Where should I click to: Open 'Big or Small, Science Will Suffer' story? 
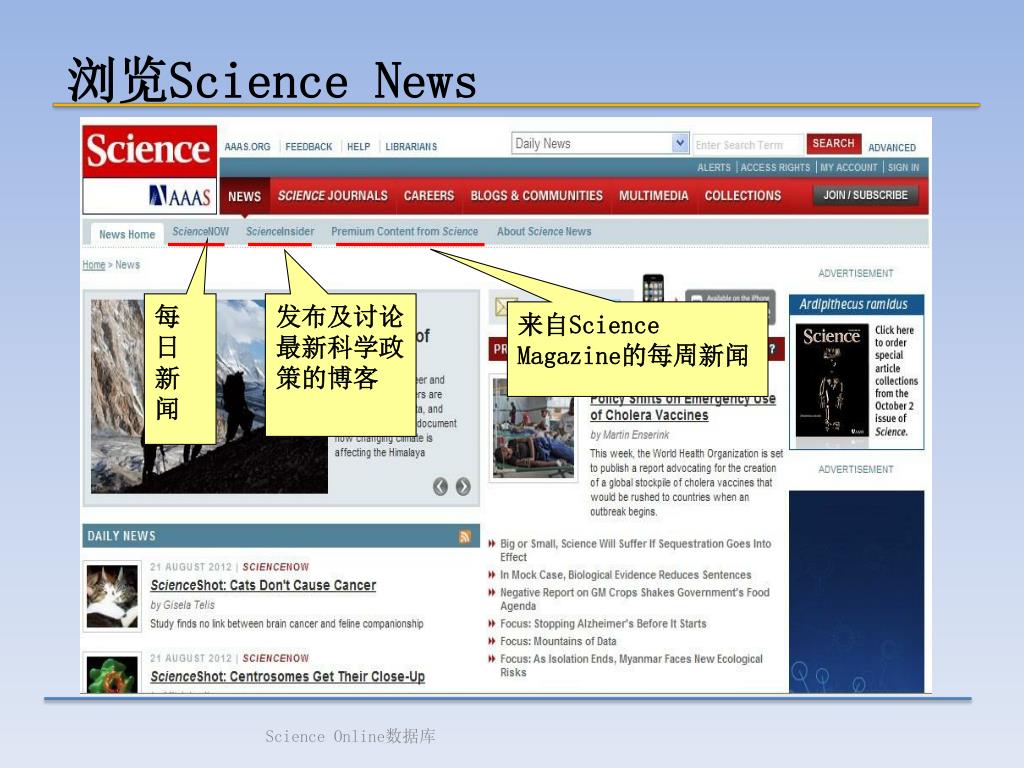coord(635,551)
